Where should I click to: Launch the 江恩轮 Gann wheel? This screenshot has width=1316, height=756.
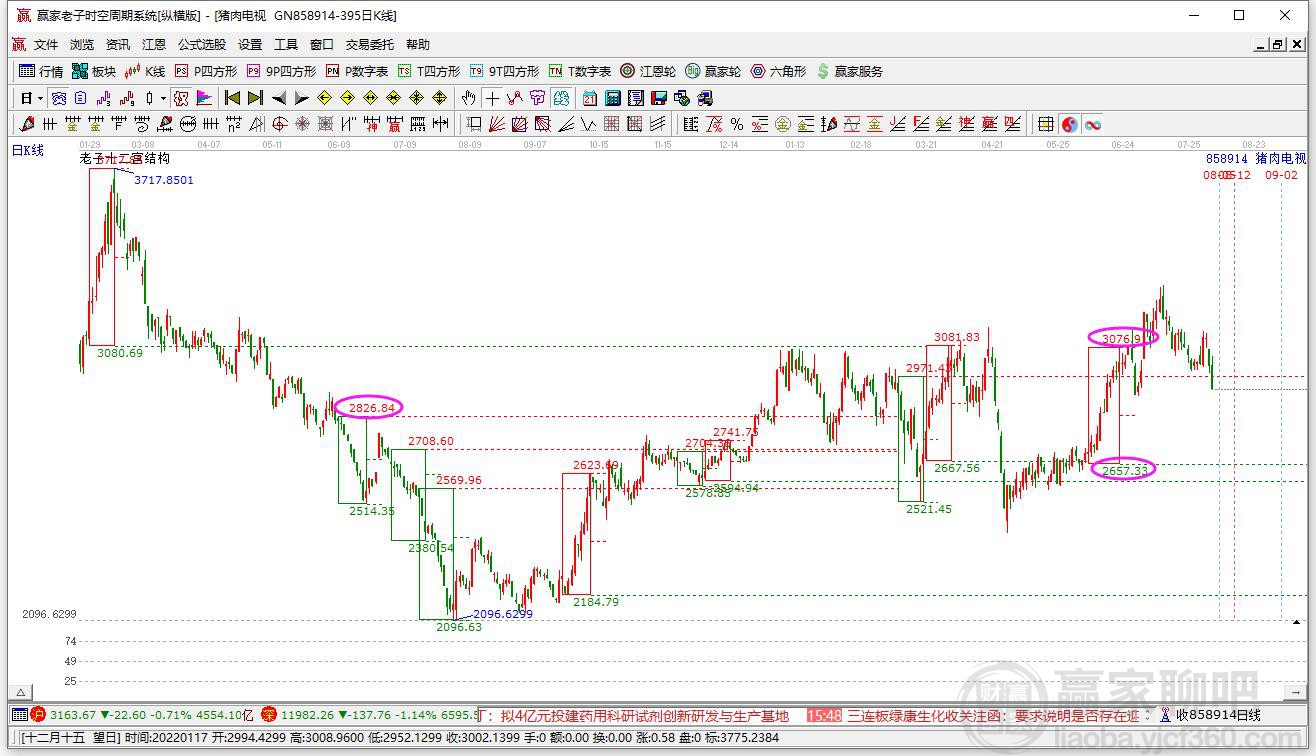click(648, 71)
